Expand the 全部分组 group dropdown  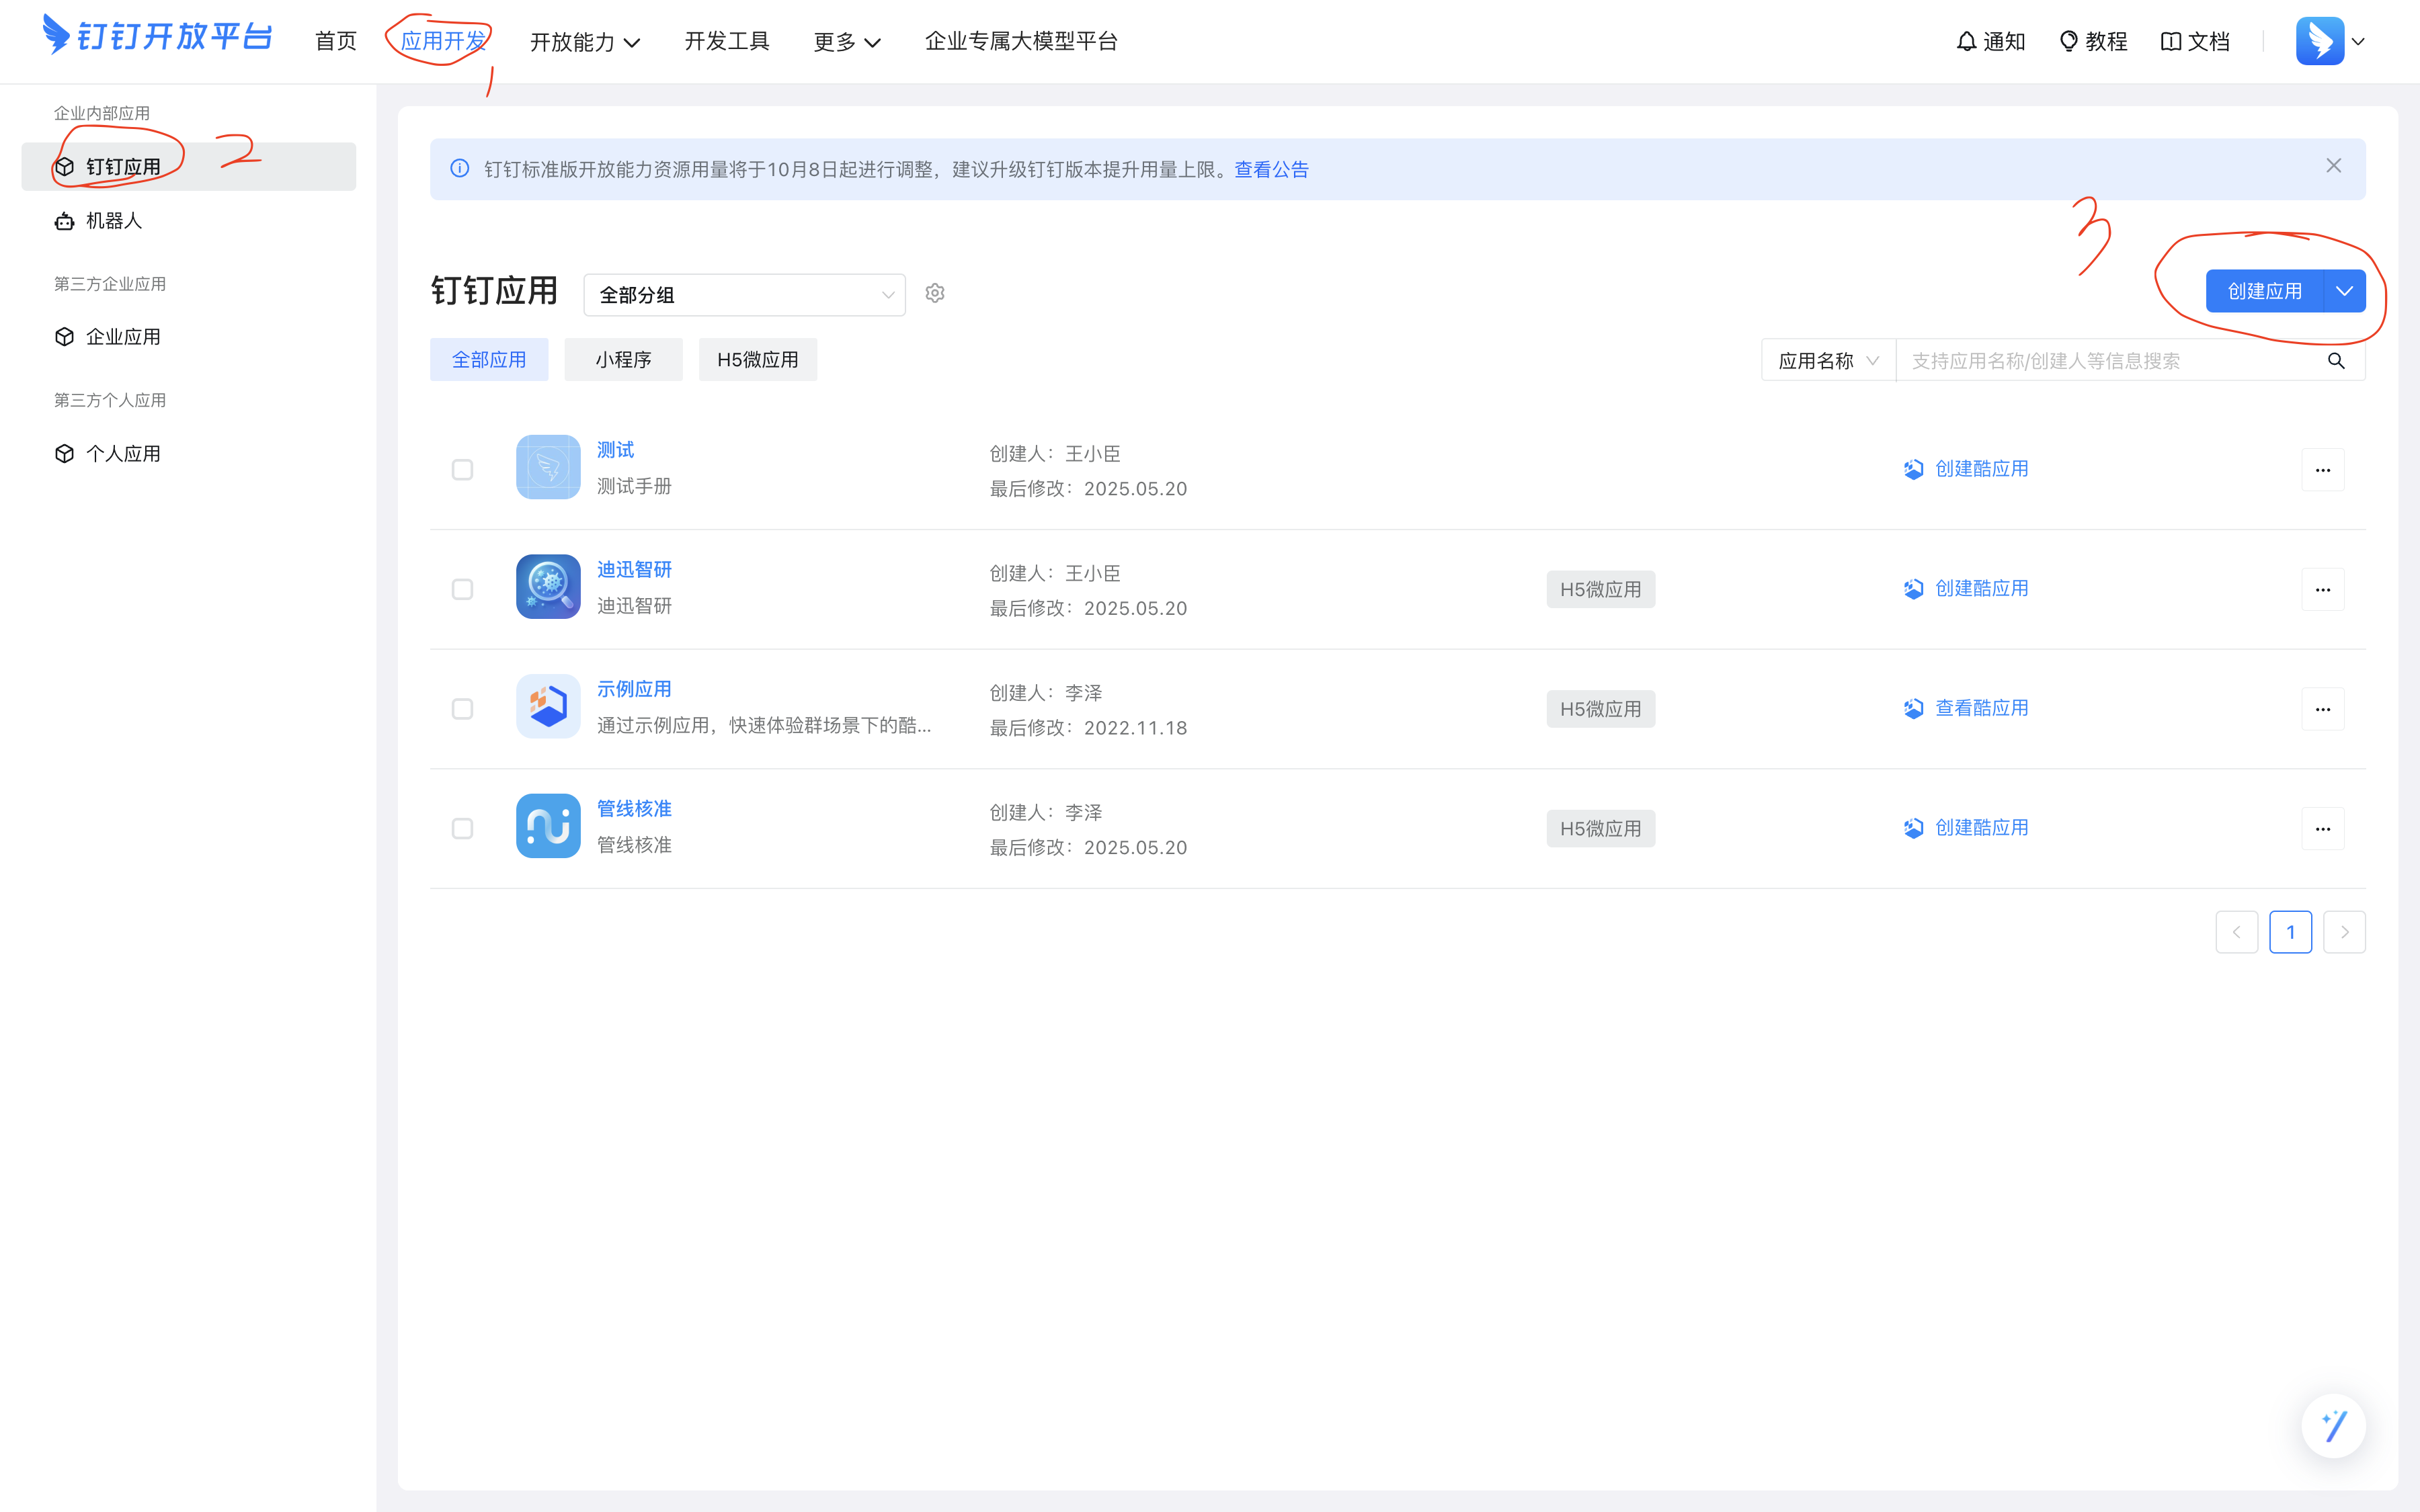click(x=745, y=295)
